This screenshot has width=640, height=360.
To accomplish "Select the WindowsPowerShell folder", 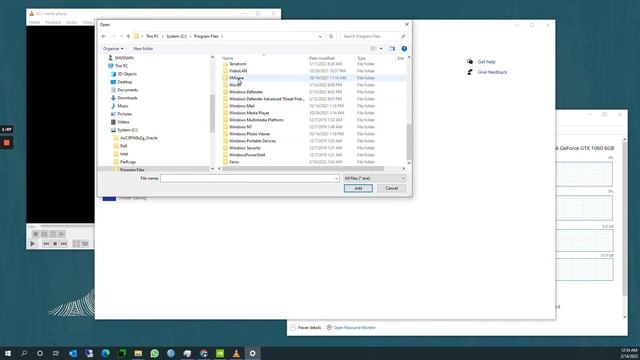I will (x=247, y=155).
